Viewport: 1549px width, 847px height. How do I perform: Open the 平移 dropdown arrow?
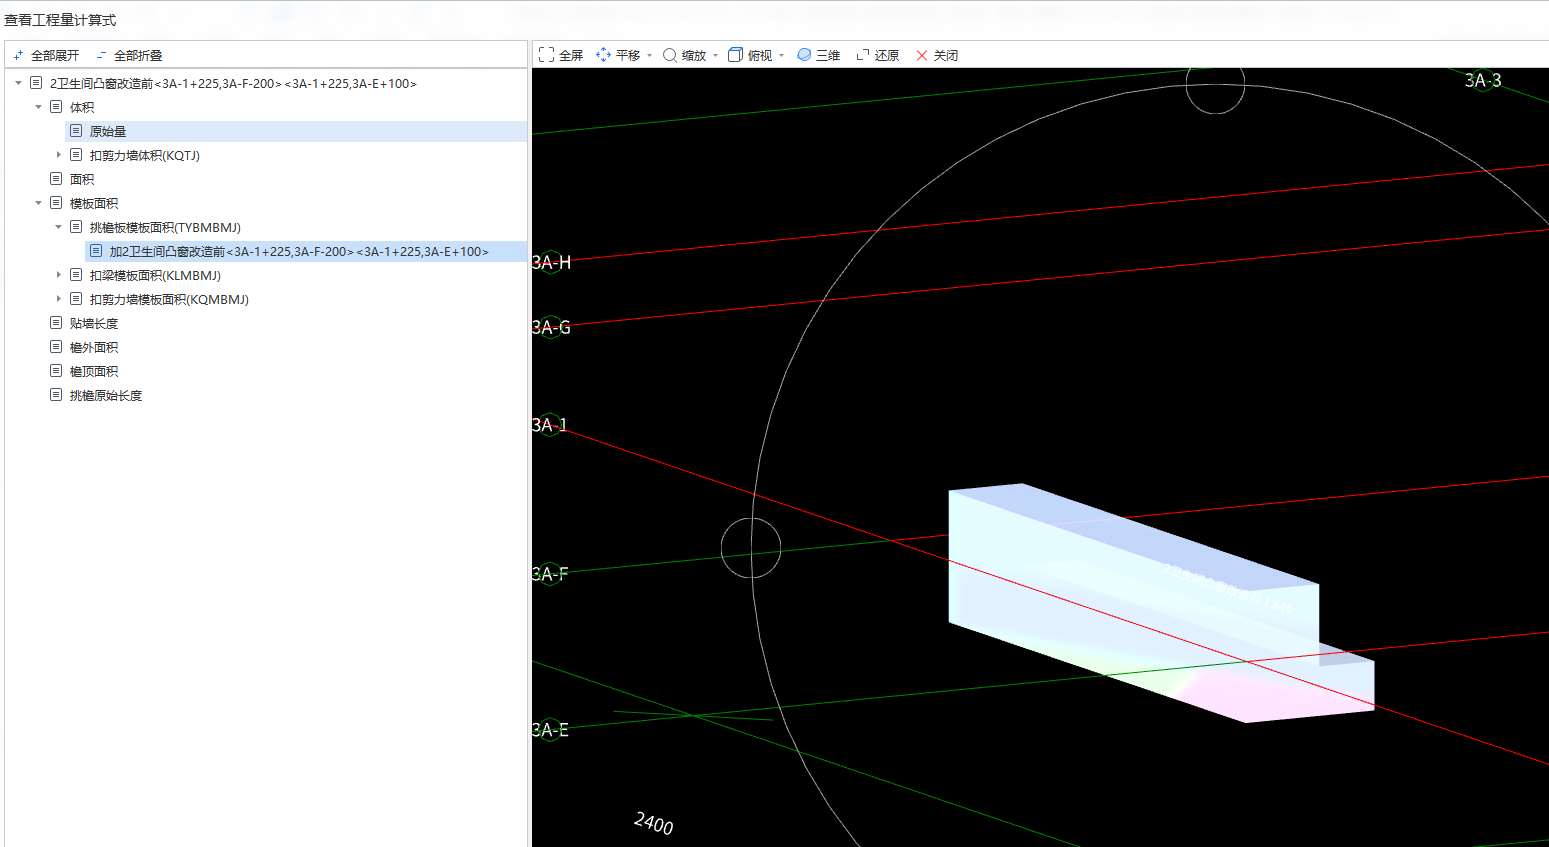point(650,56)
